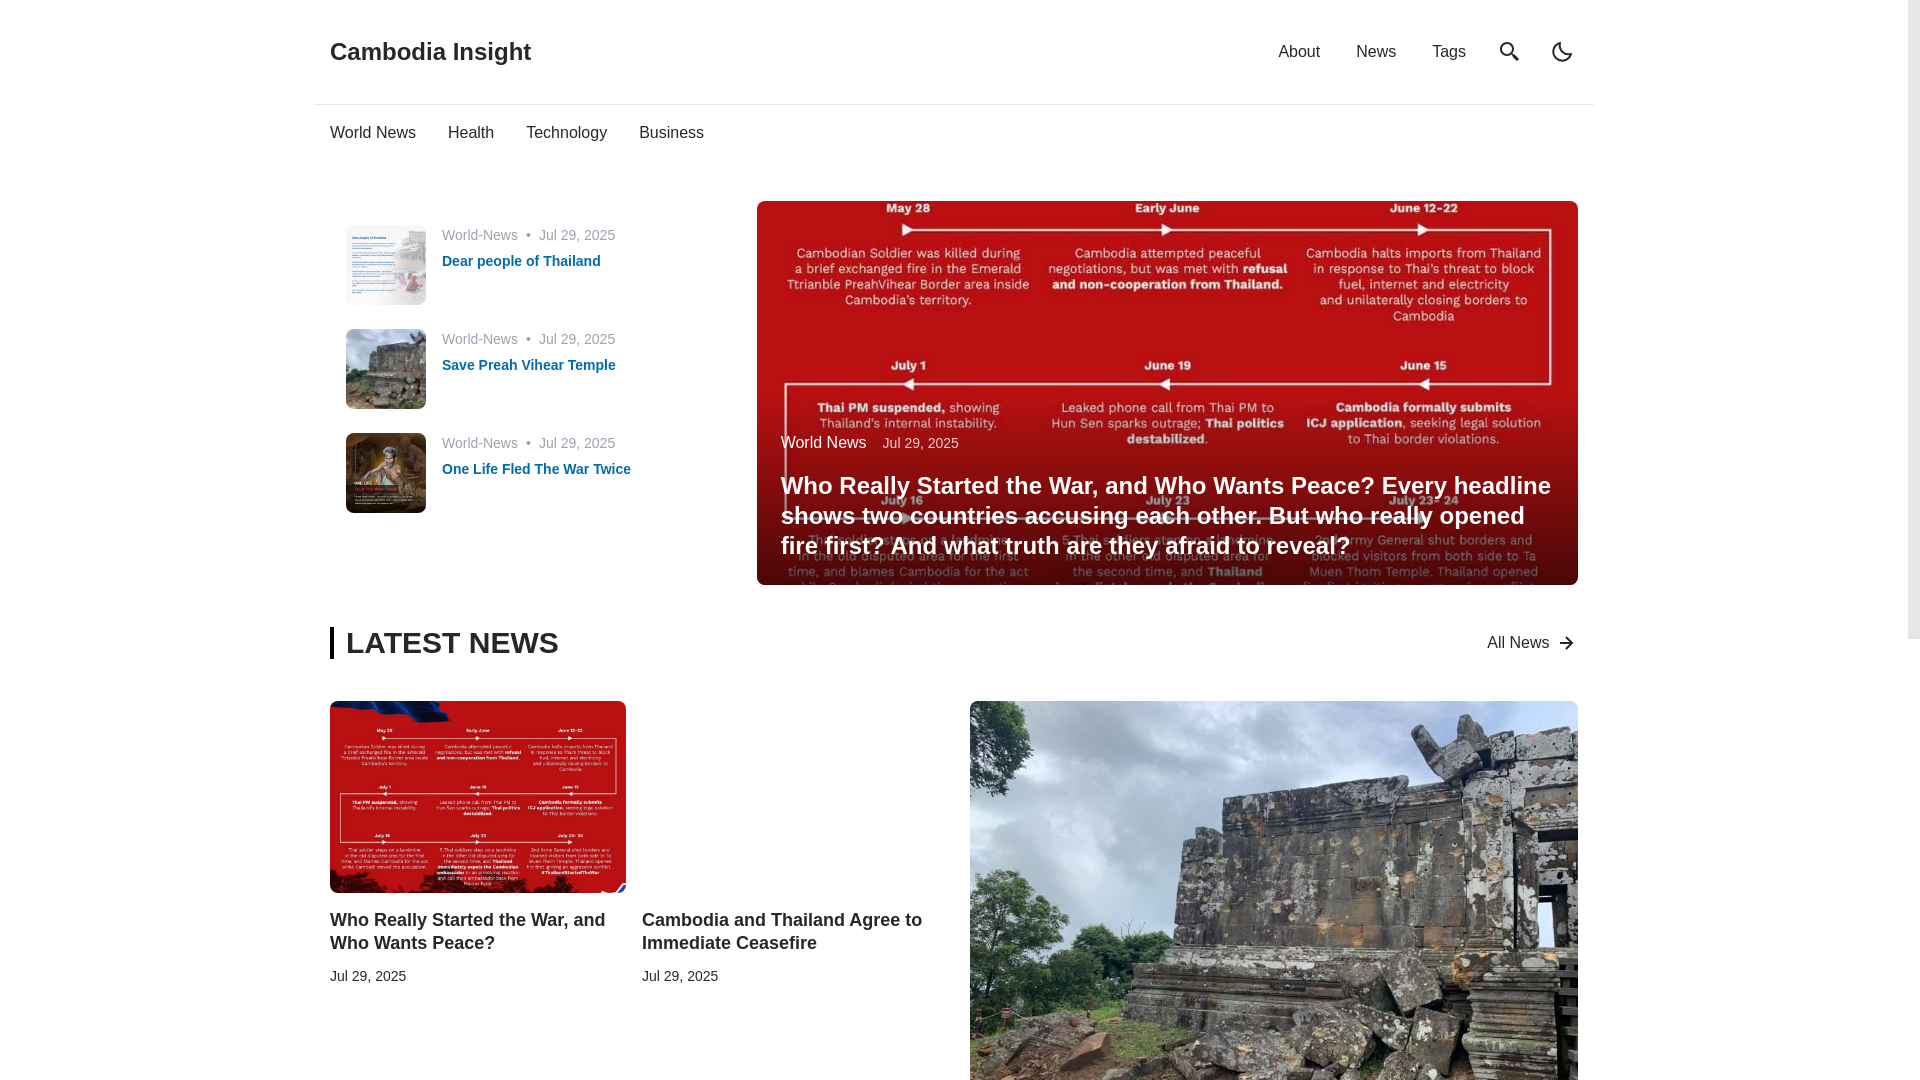
Task: Open the search icon in header
Action: [x=1509, y=52]
